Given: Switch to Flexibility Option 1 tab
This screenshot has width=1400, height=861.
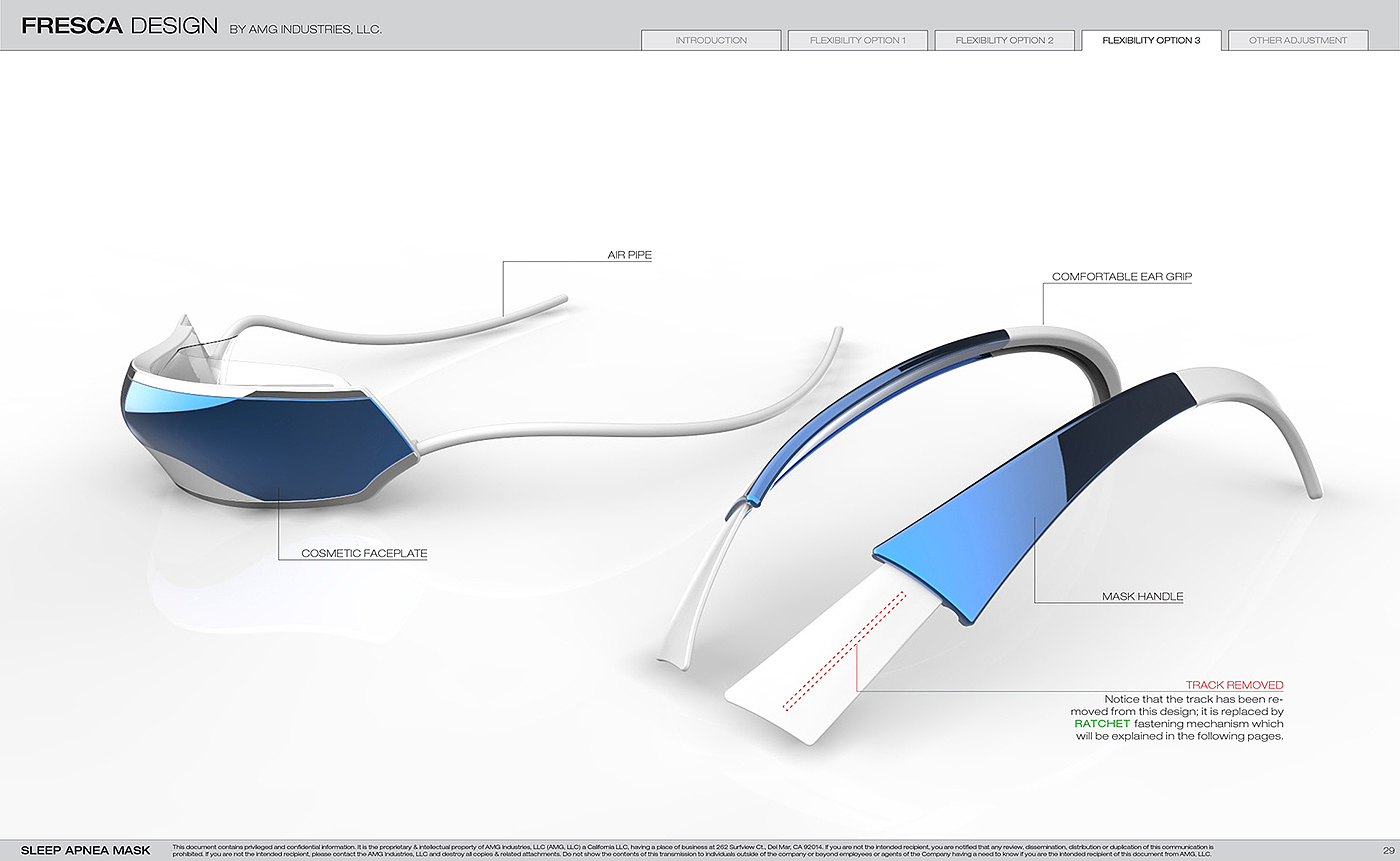Looking at the screenshot, I should click(x=857, y=41).
